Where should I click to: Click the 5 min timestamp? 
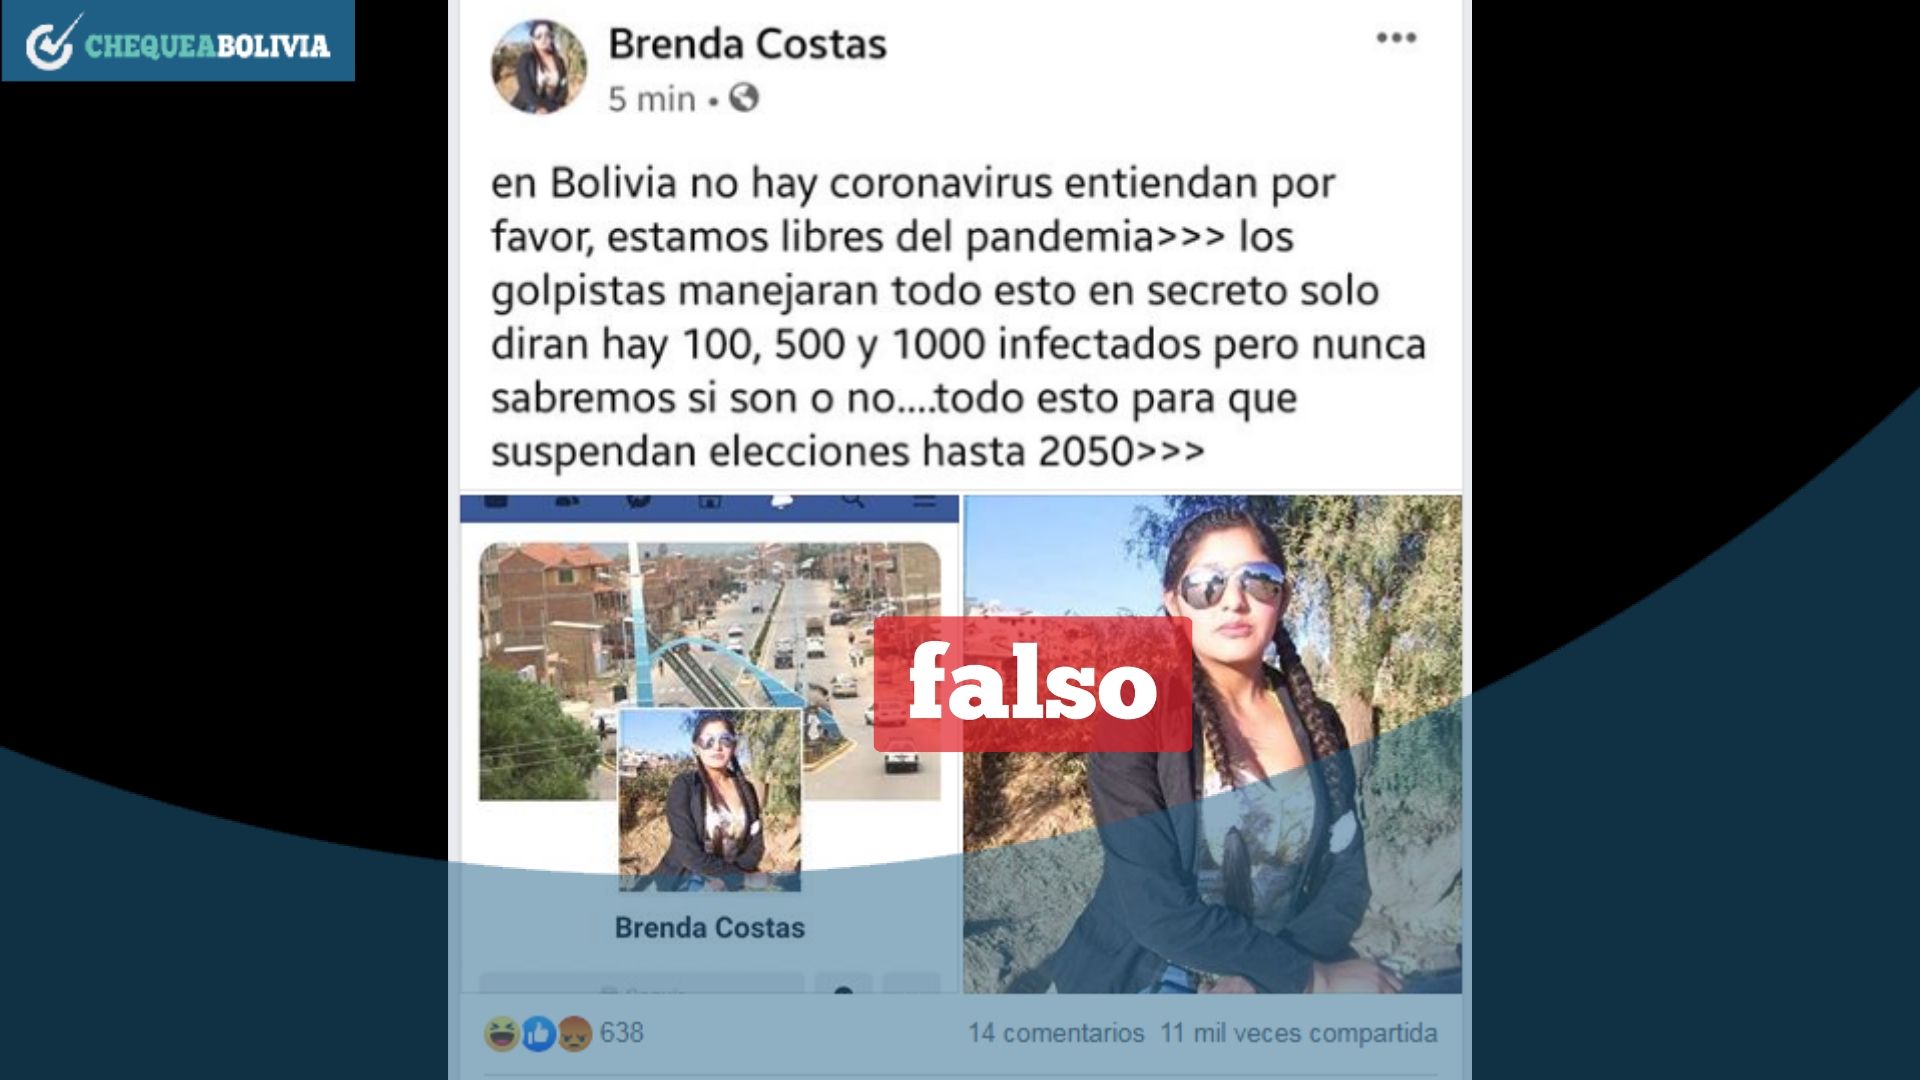tap(652, 99)
